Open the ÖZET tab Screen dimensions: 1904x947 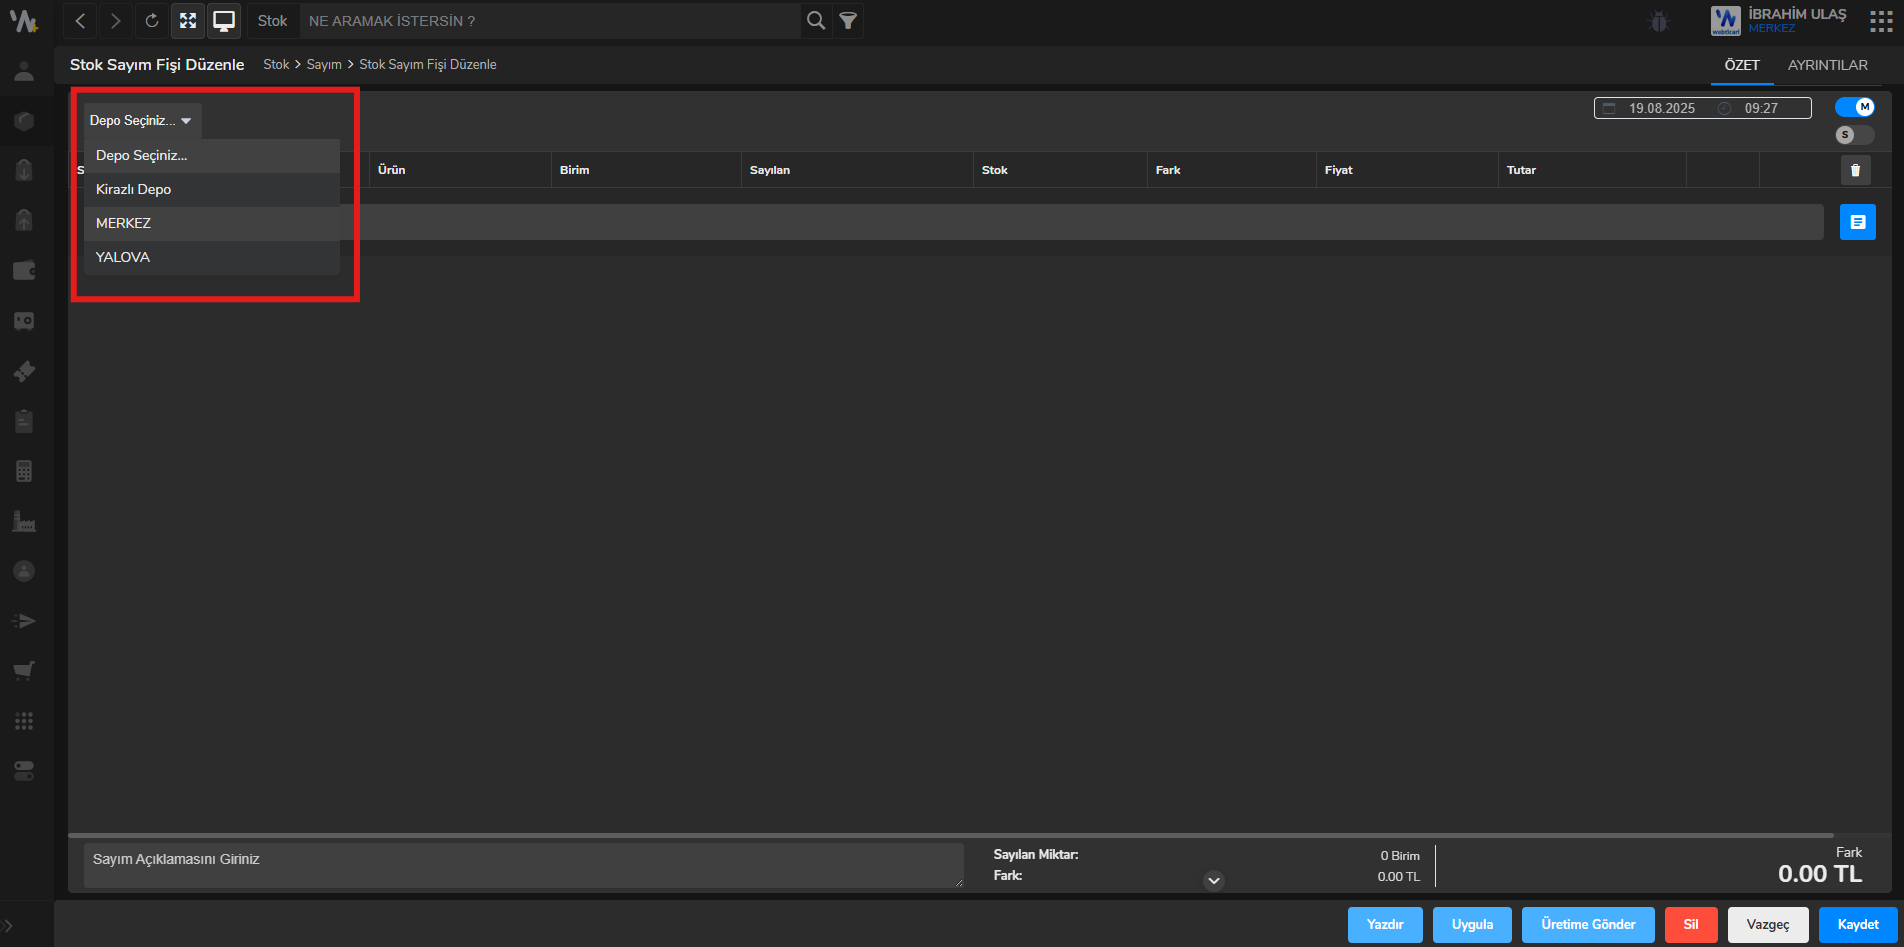[x=1741, y=65]
